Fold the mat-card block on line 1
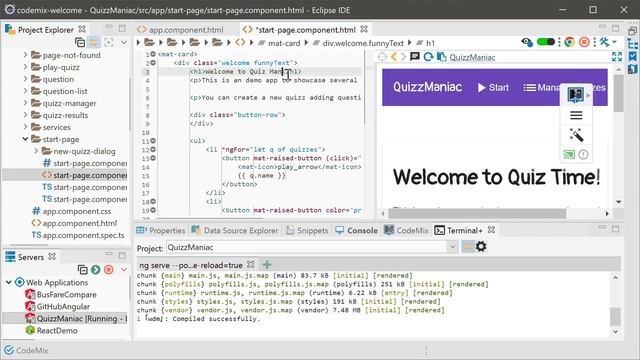The height and width of the screenshot is (360, 640). click(x=153, y=54)
